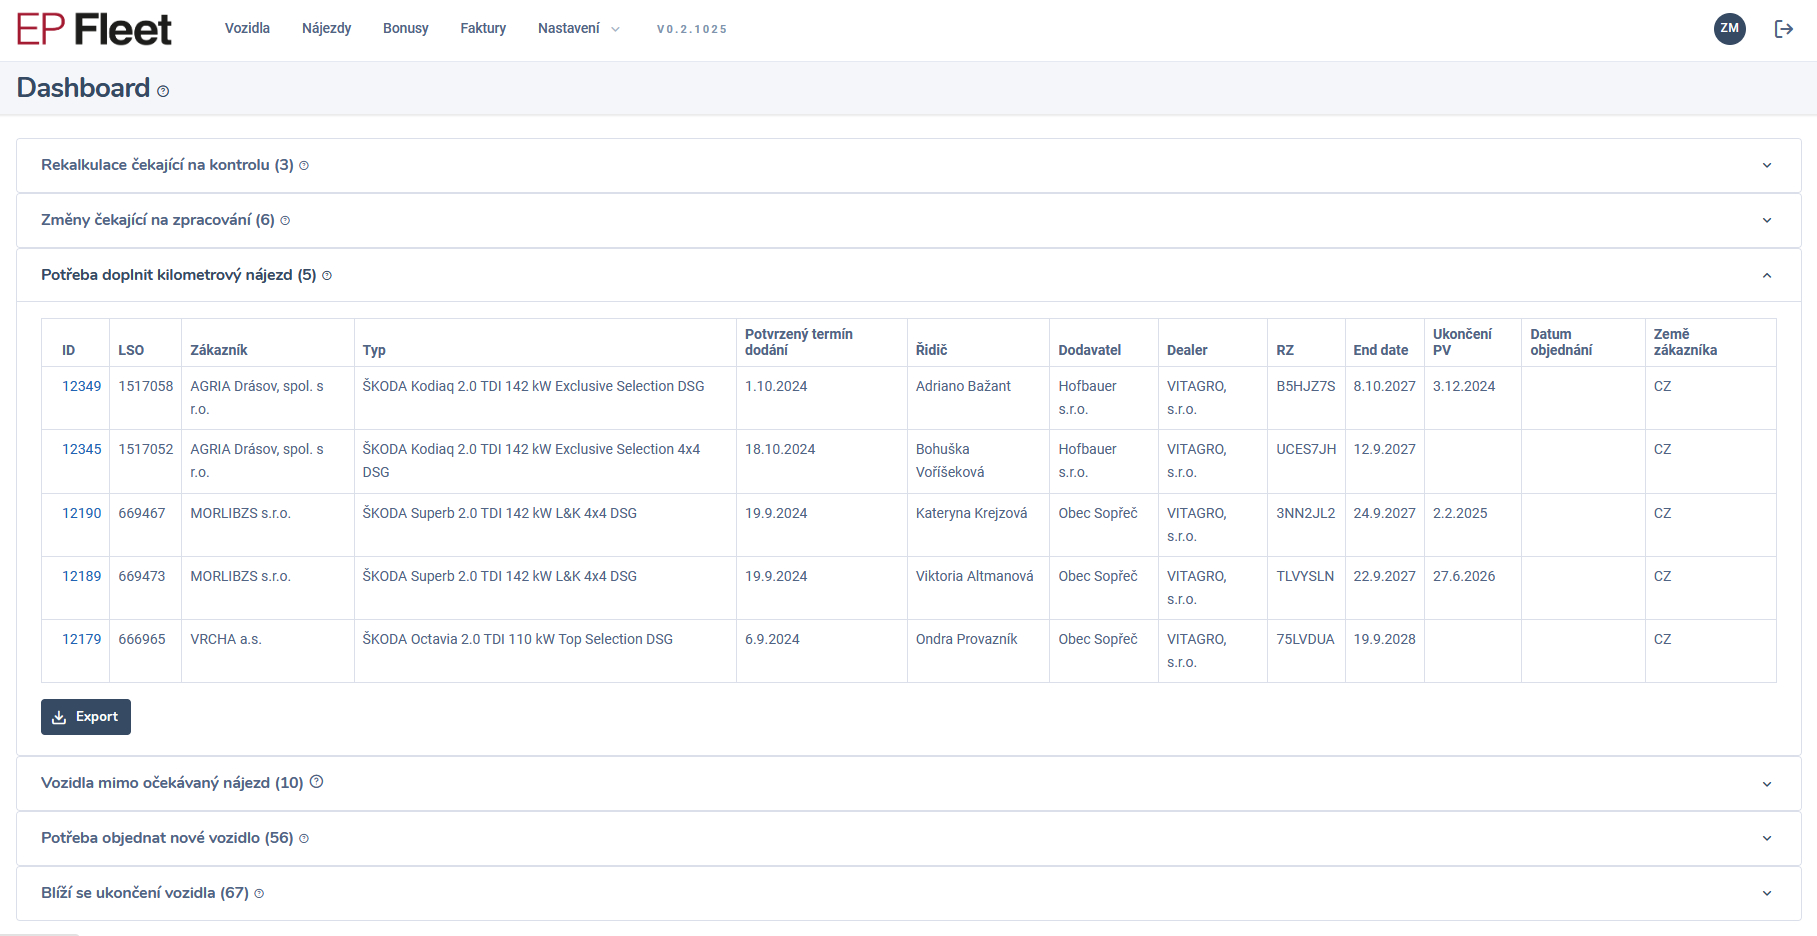Screen dimensions: 1817x936
Task: Go to the Vozidla menu item
Action: pos(247,29)
